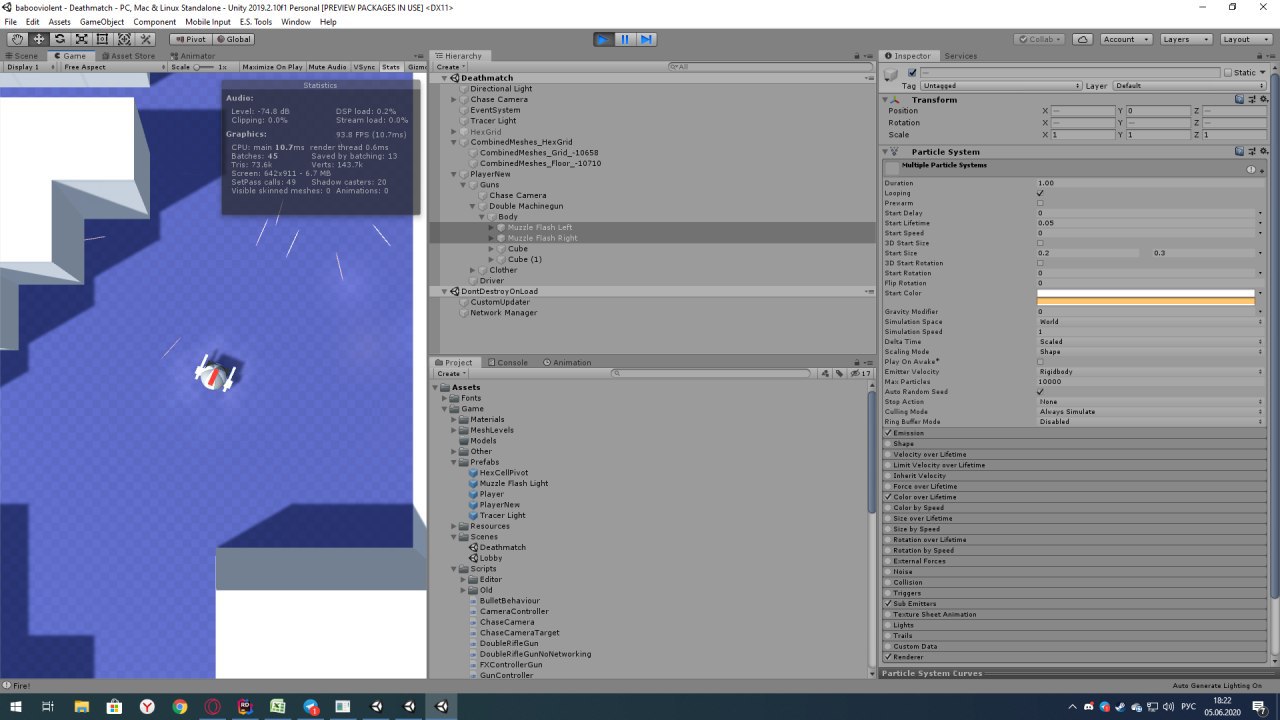The image size is (1280, 720).
Task: Select the combined Transform tool
Action: point(124,39)
